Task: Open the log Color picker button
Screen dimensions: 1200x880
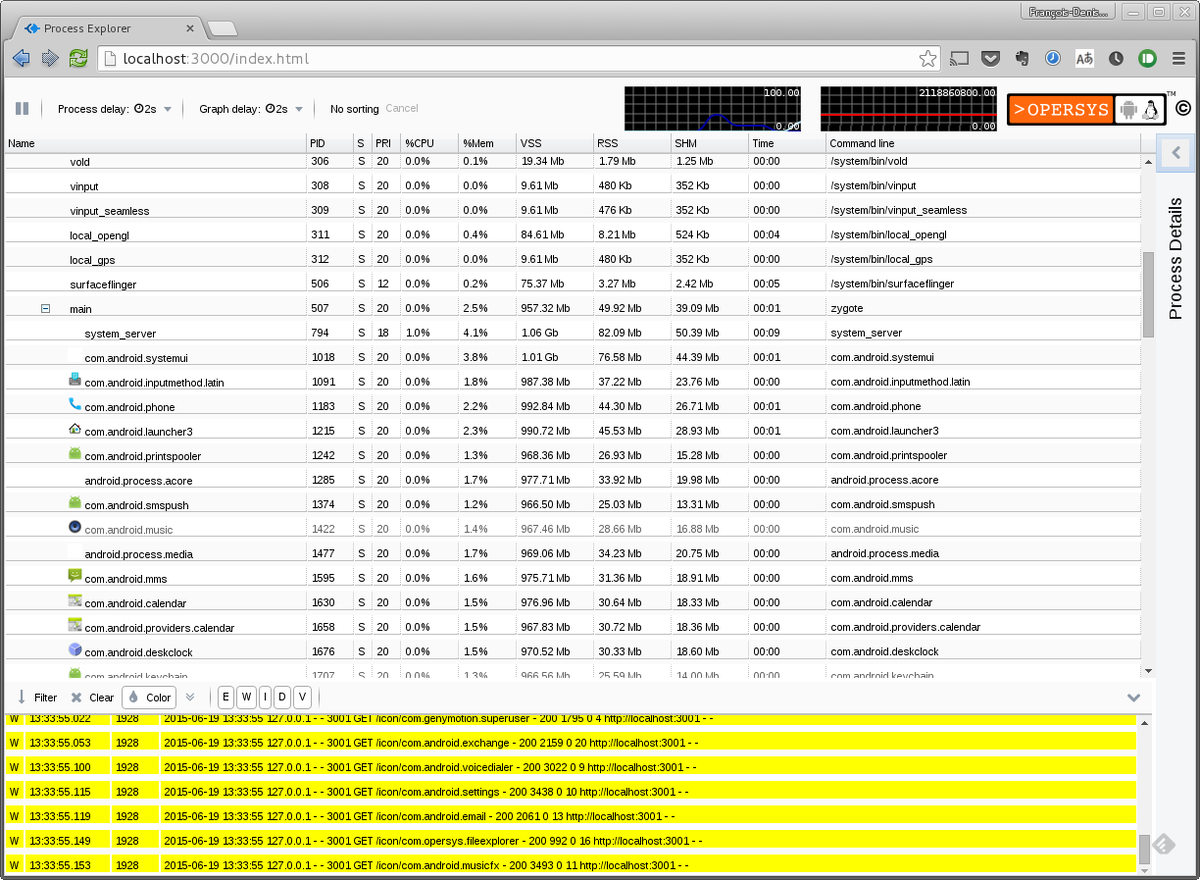Action: click(149, 697)
